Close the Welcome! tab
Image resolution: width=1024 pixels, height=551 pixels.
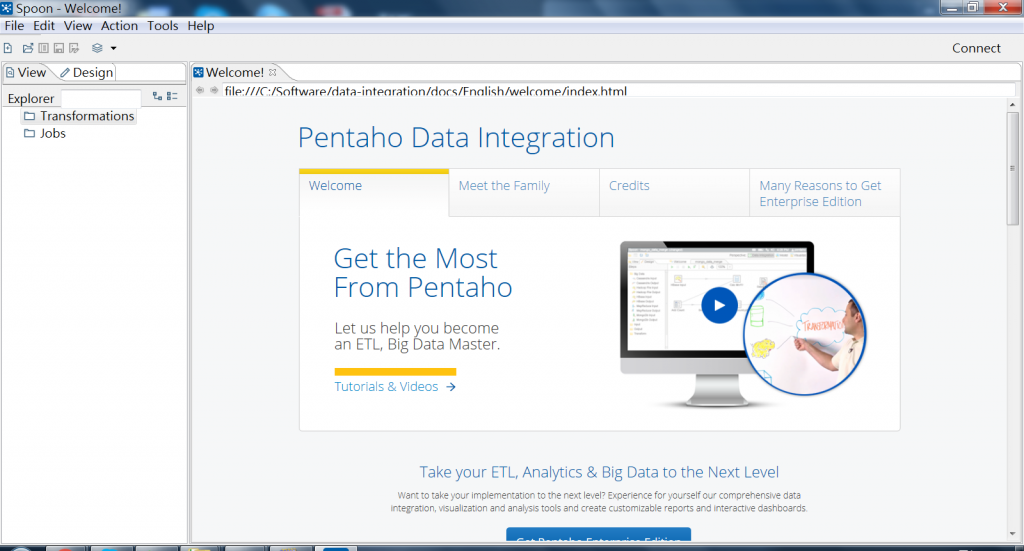pos(273,72)
